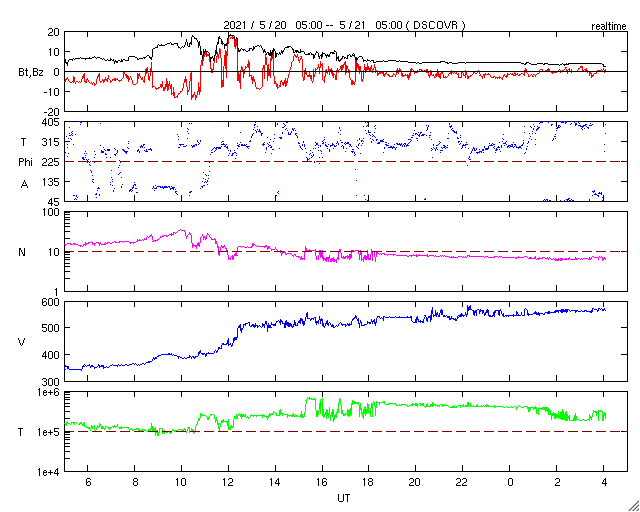
Task: Click the "405" tick on the Phi axis
Action: point(51,122)
